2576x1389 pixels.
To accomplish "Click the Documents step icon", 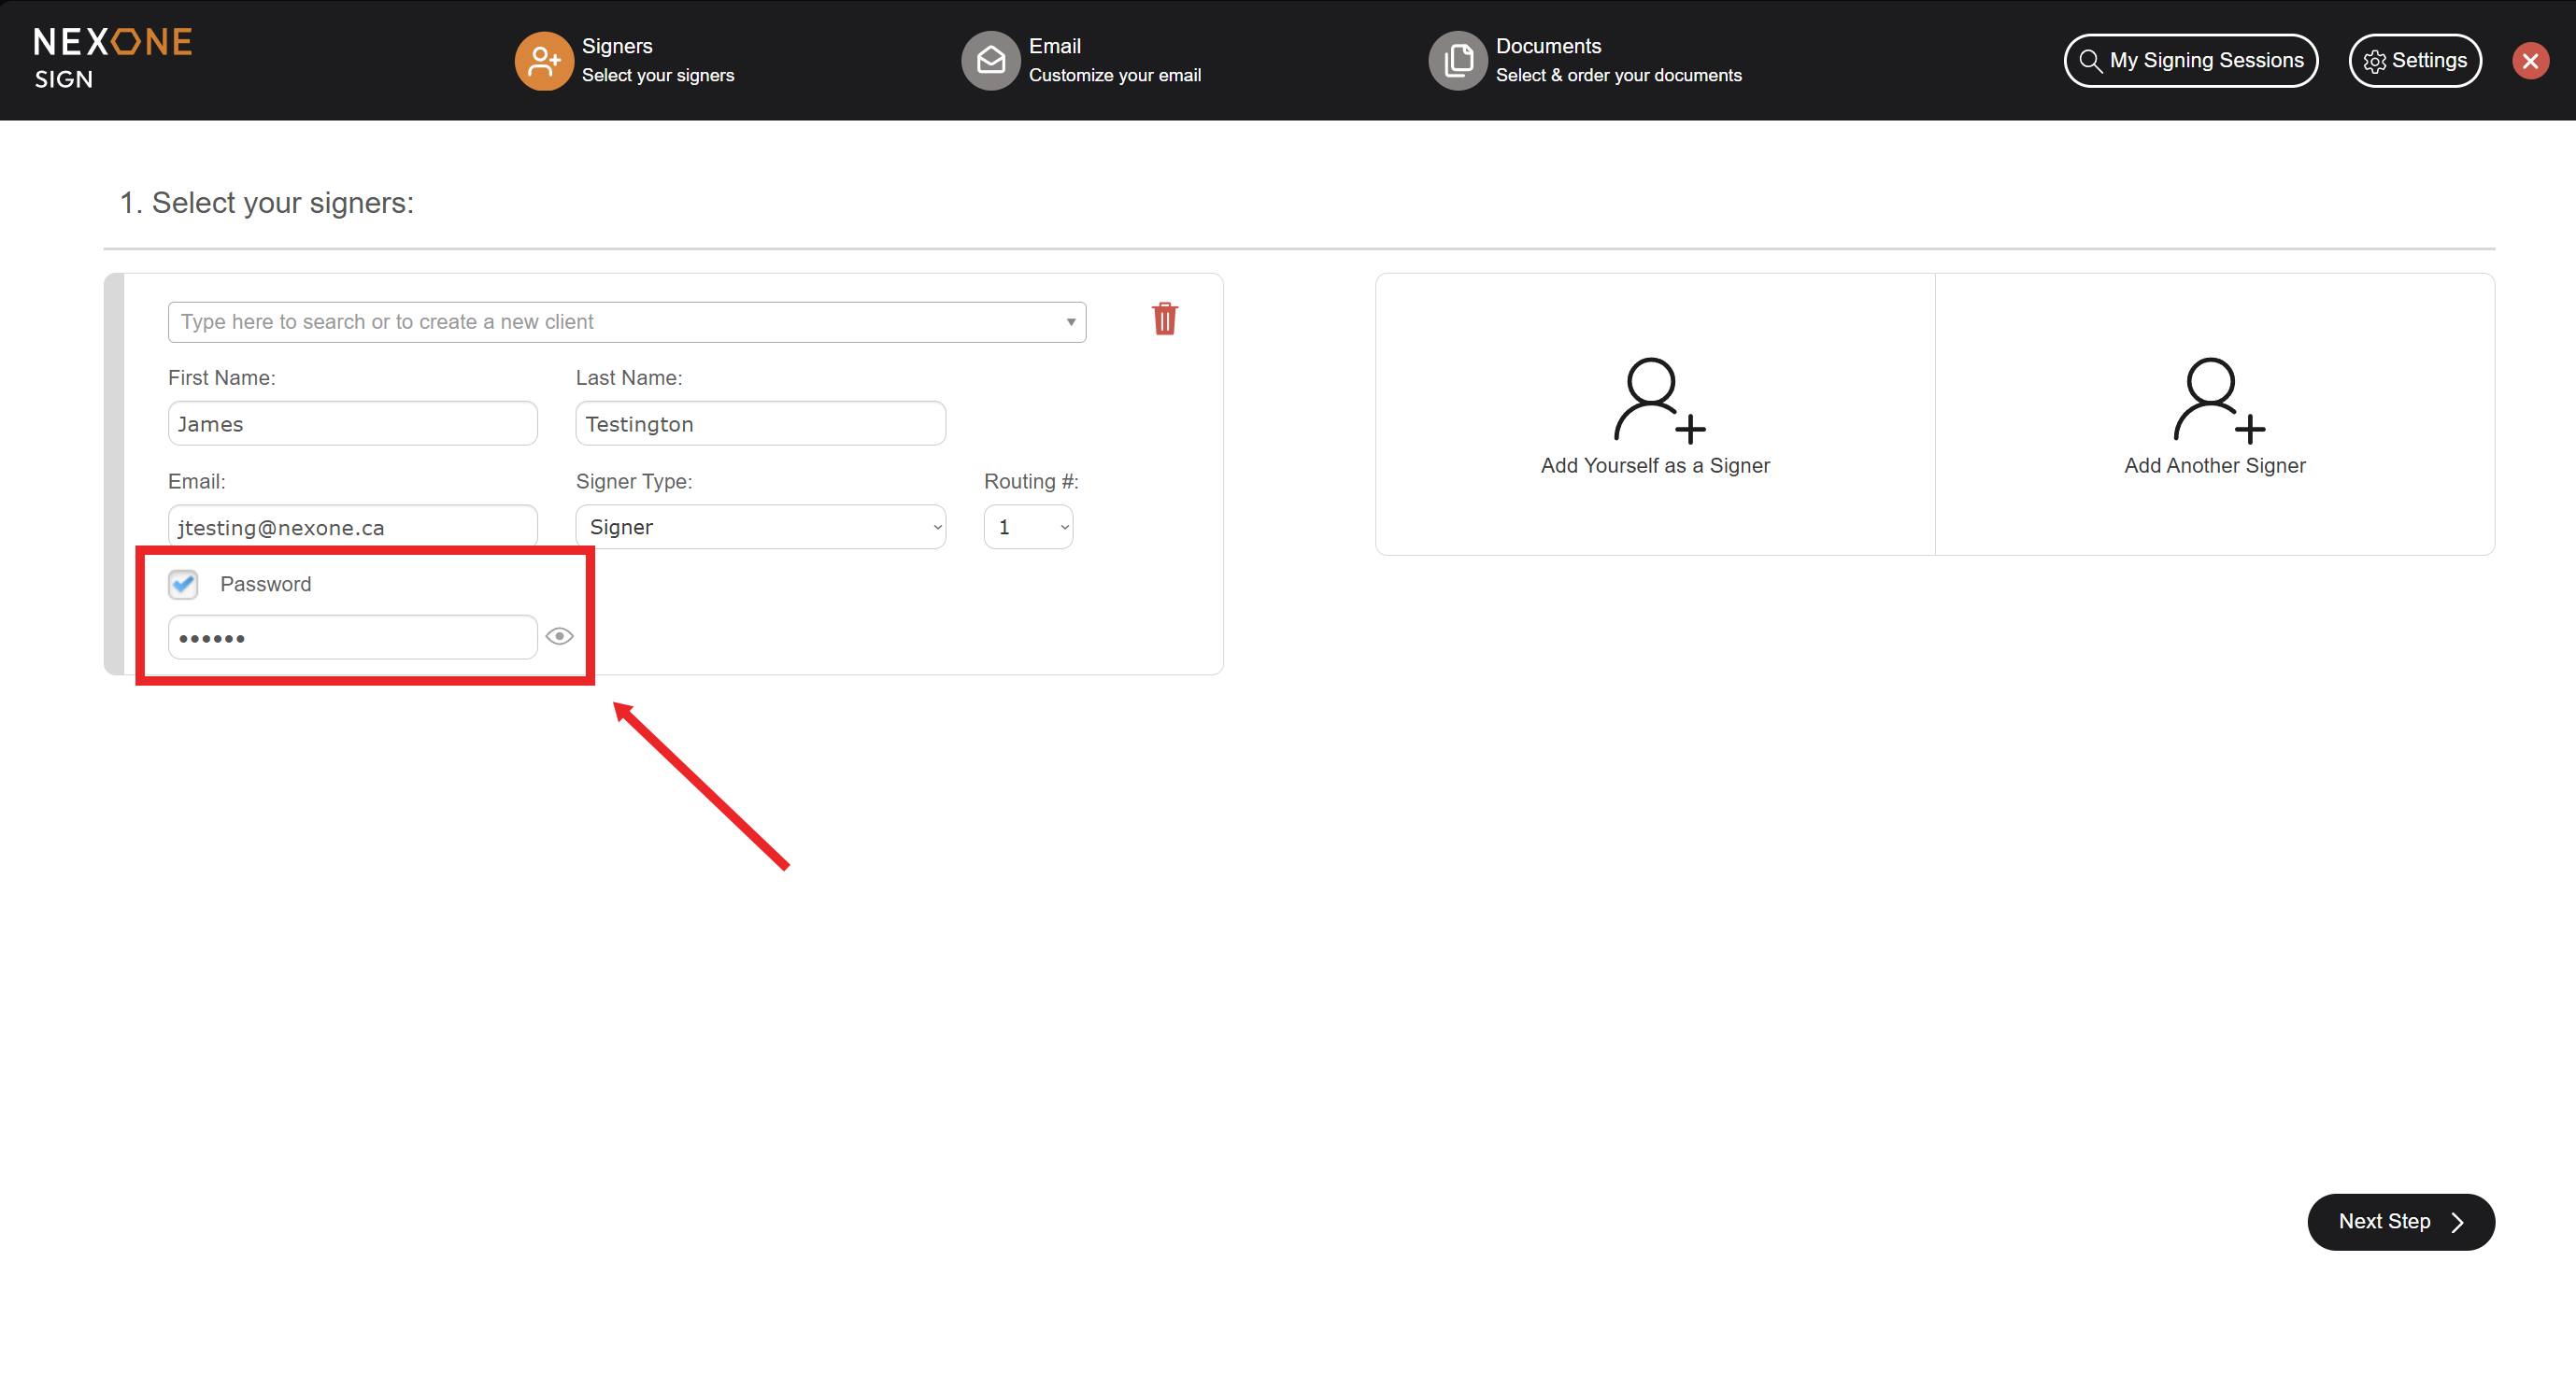I will pyautogui.click(x=1457, y=60).
